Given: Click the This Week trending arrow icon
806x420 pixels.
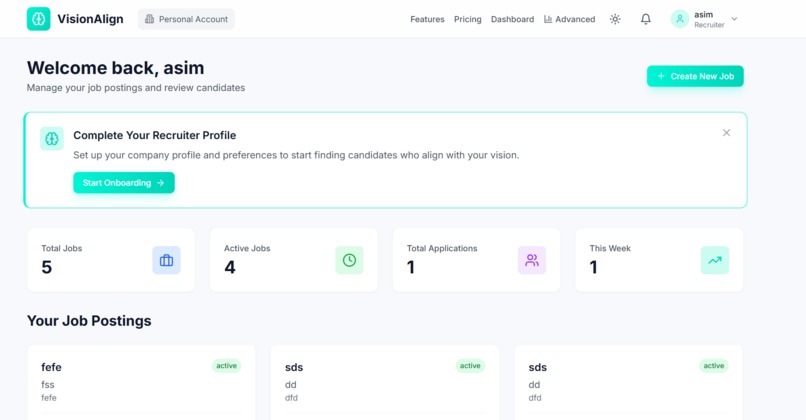Looking at the screenshot, I should coord(715,260).
